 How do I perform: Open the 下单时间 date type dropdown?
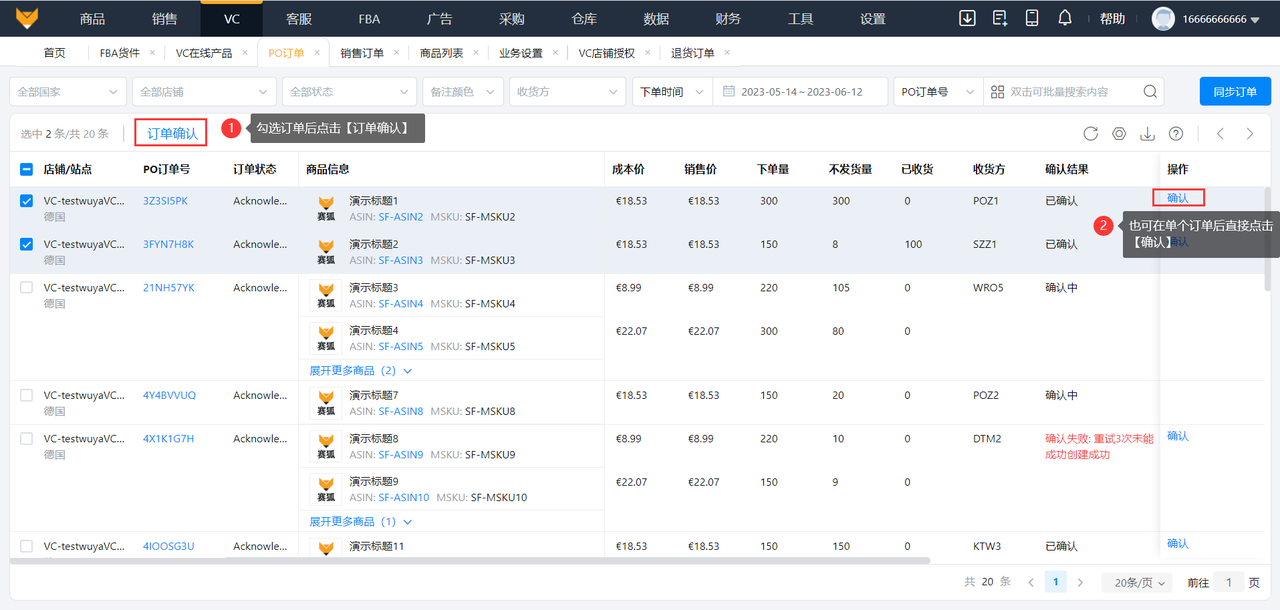[672, 91]
